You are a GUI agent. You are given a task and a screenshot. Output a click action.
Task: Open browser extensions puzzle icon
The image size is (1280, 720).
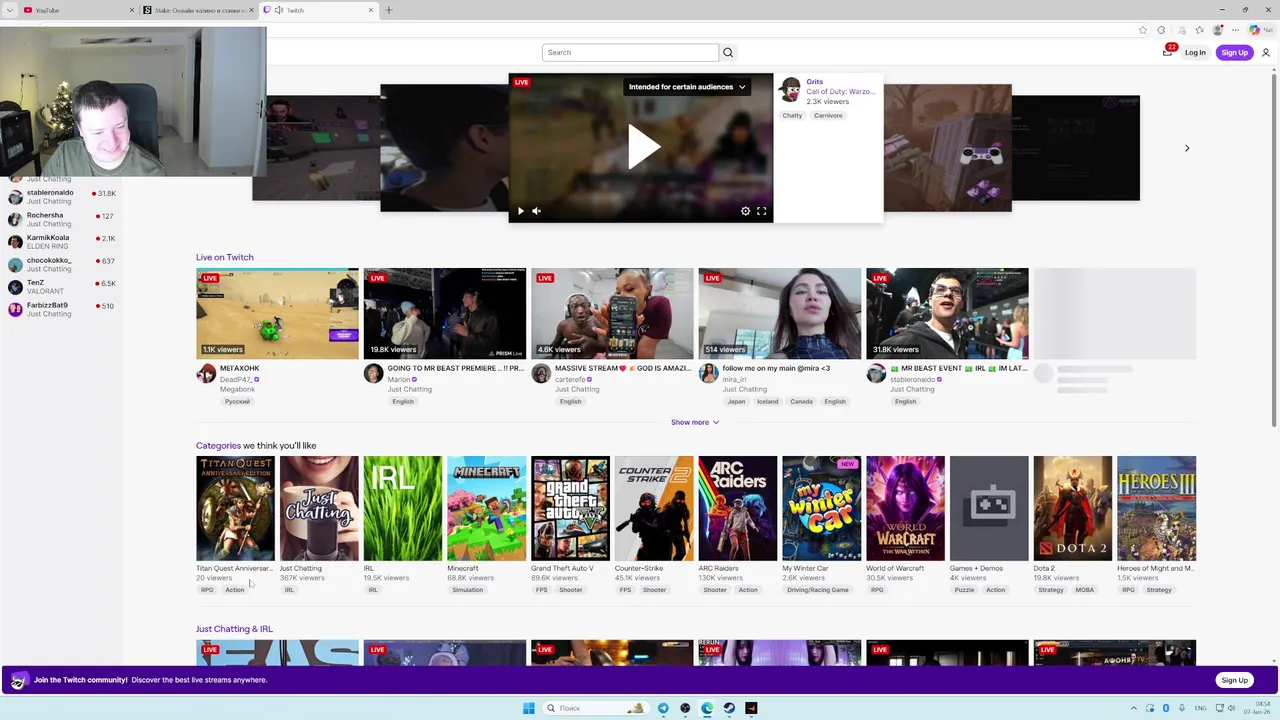[1161, 30]
